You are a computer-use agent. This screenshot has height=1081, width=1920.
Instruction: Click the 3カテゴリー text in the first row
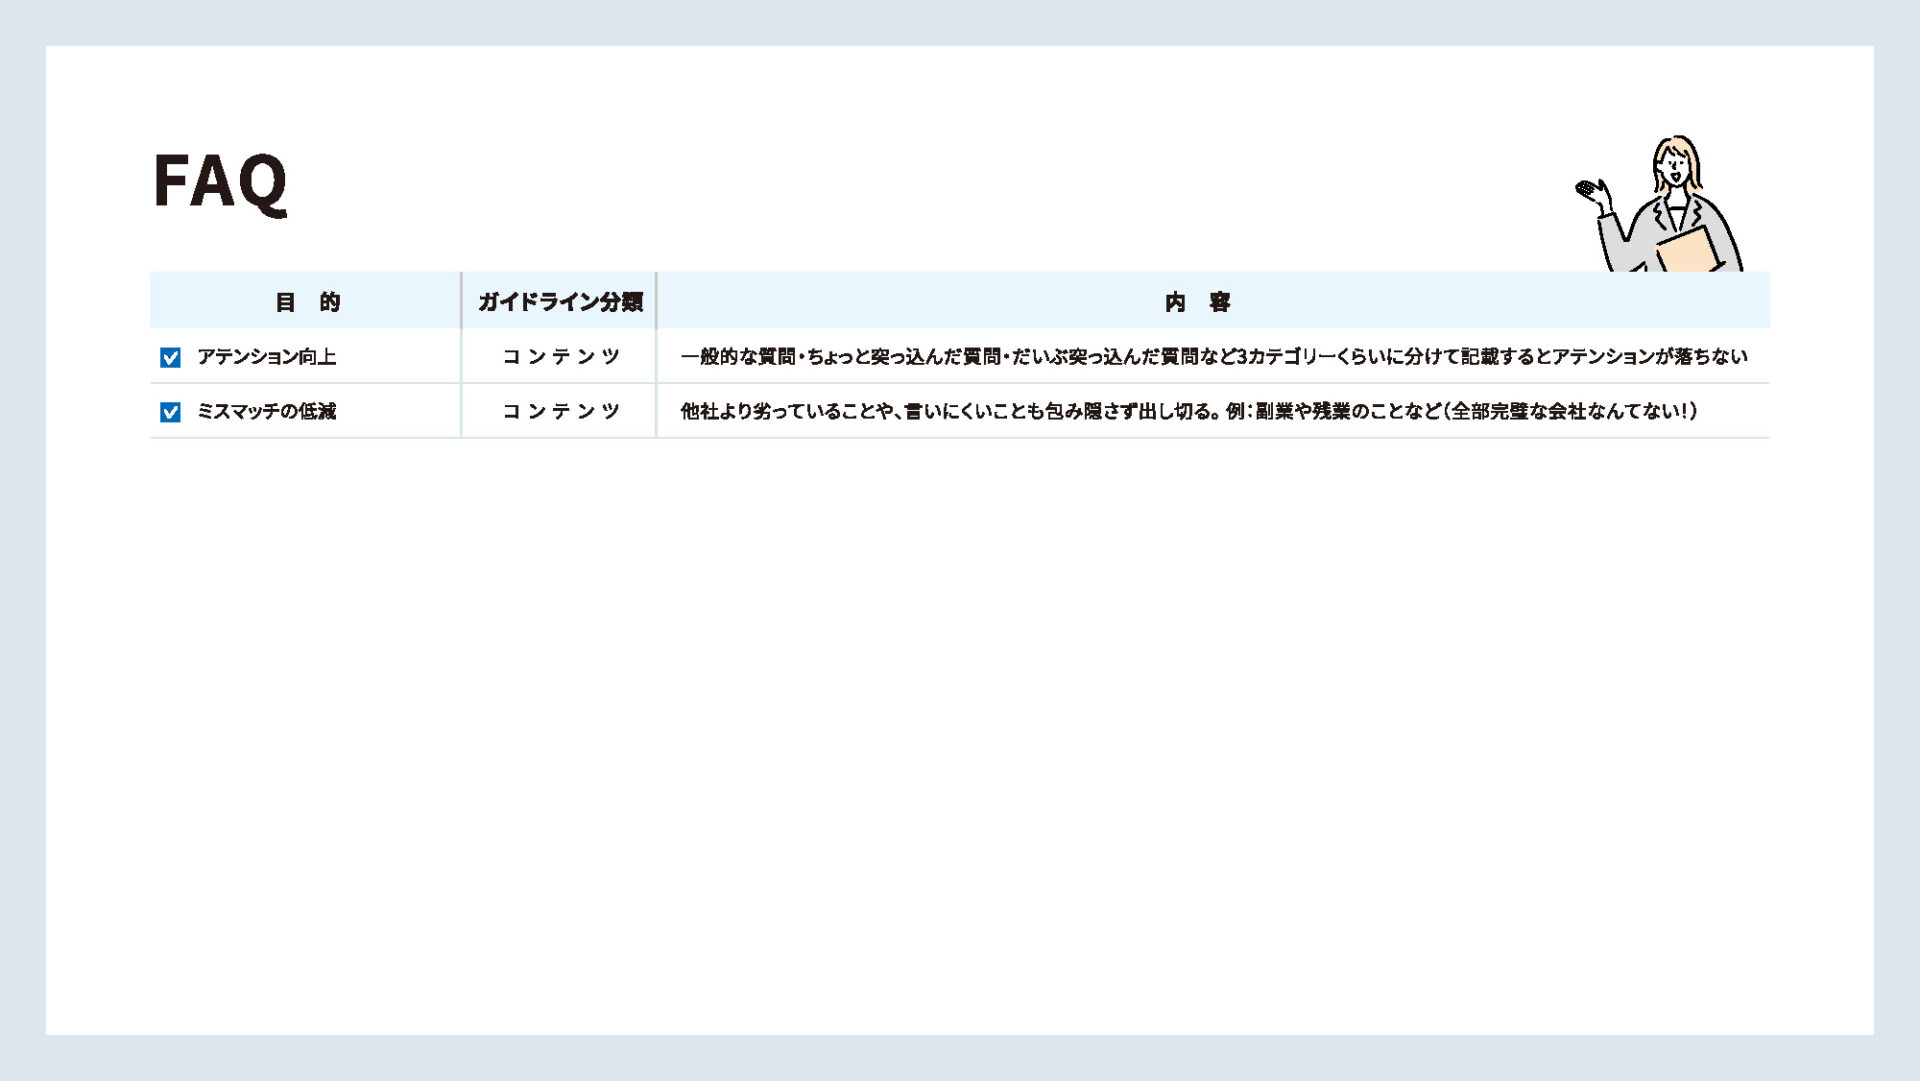1283,357
